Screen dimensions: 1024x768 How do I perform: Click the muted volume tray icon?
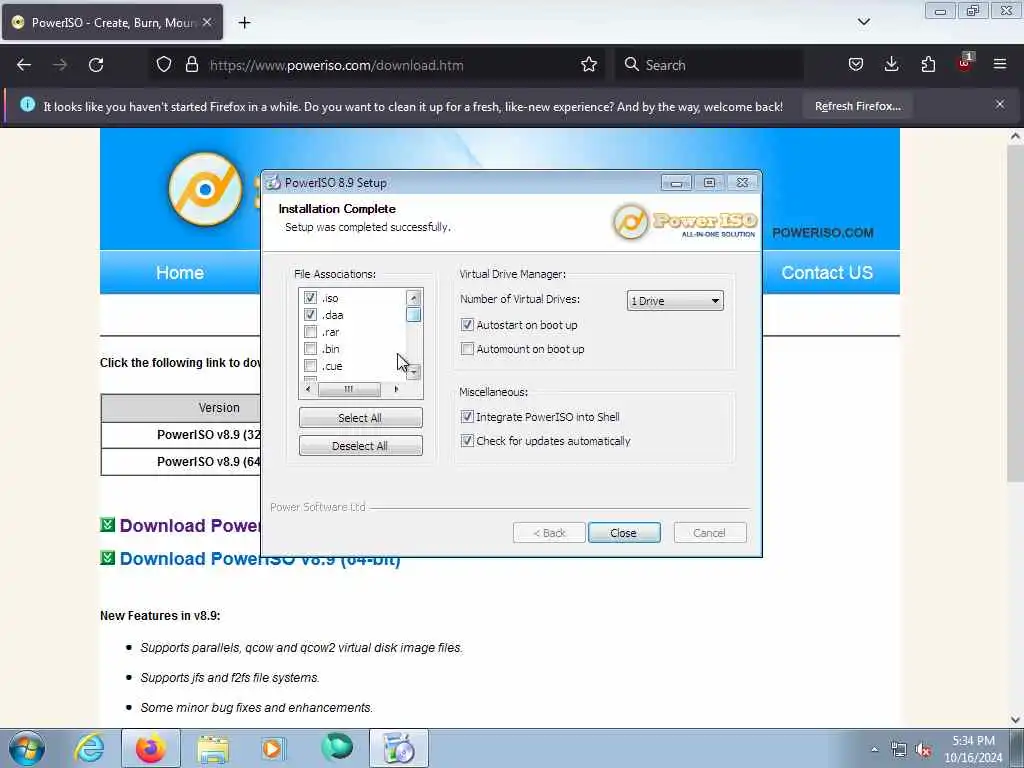[923, 750]
